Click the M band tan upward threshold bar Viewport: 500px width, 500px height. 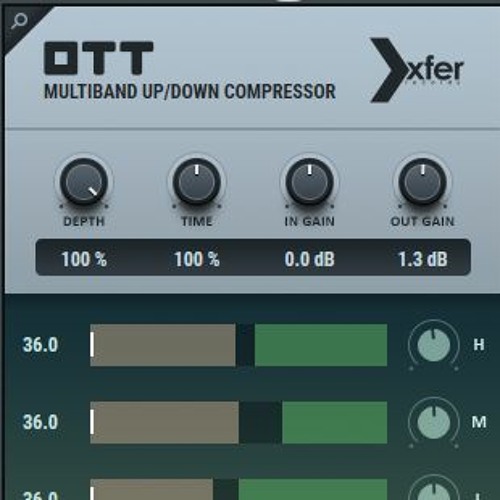(164, 422)
